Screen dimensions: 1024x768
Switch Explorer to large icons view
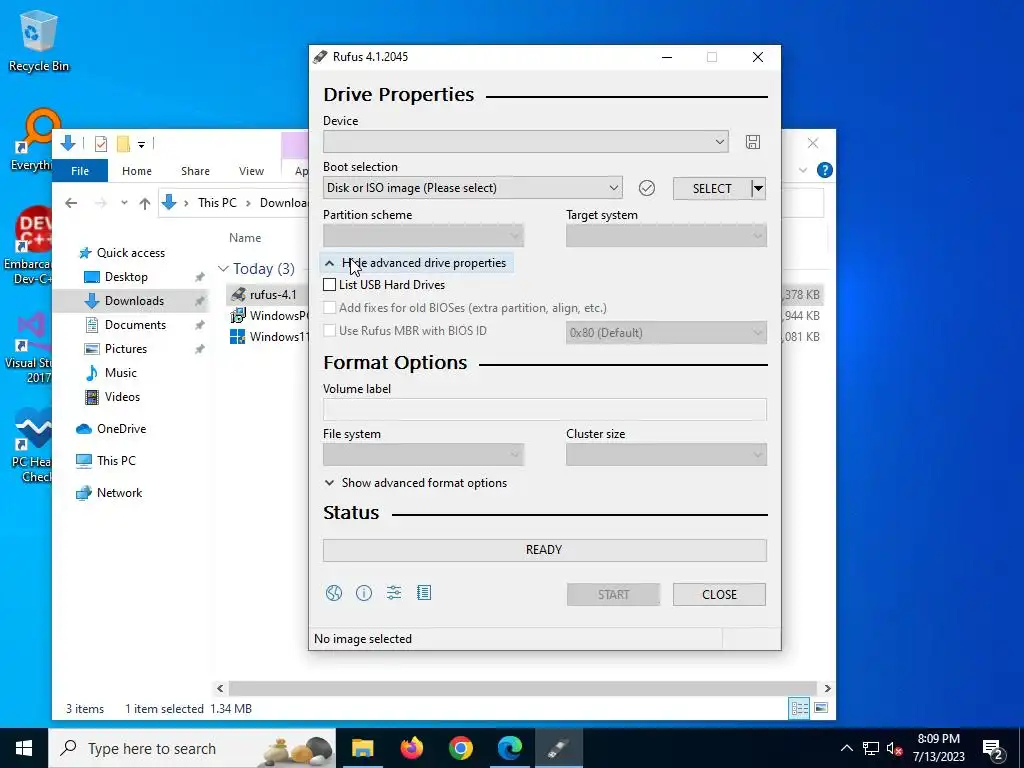click(x=821, y=708)
